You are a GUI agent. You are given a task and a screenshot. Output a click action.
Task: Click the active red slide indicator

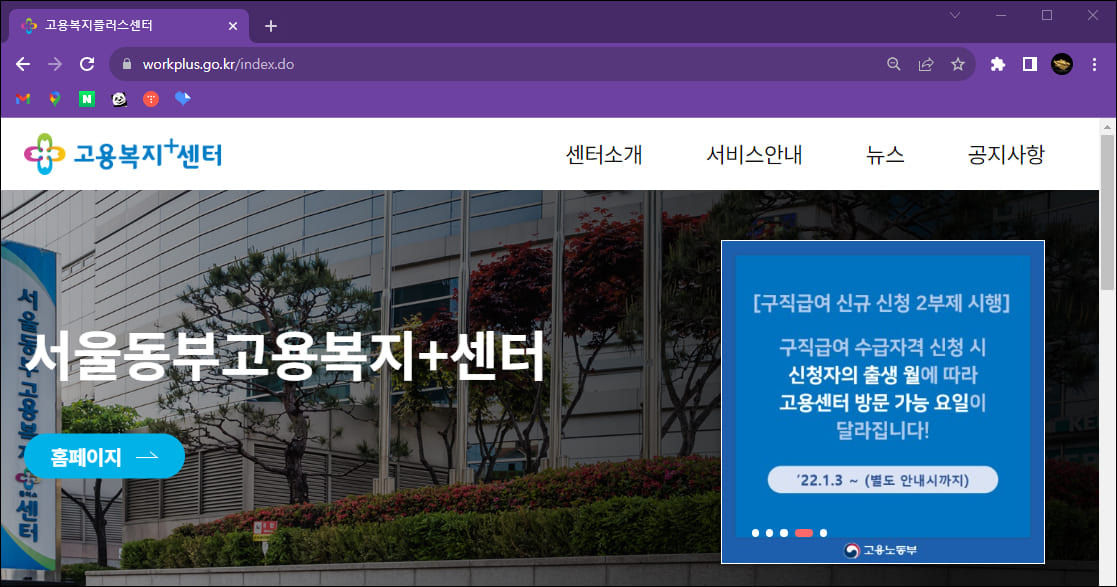click(x=803, y=533)
